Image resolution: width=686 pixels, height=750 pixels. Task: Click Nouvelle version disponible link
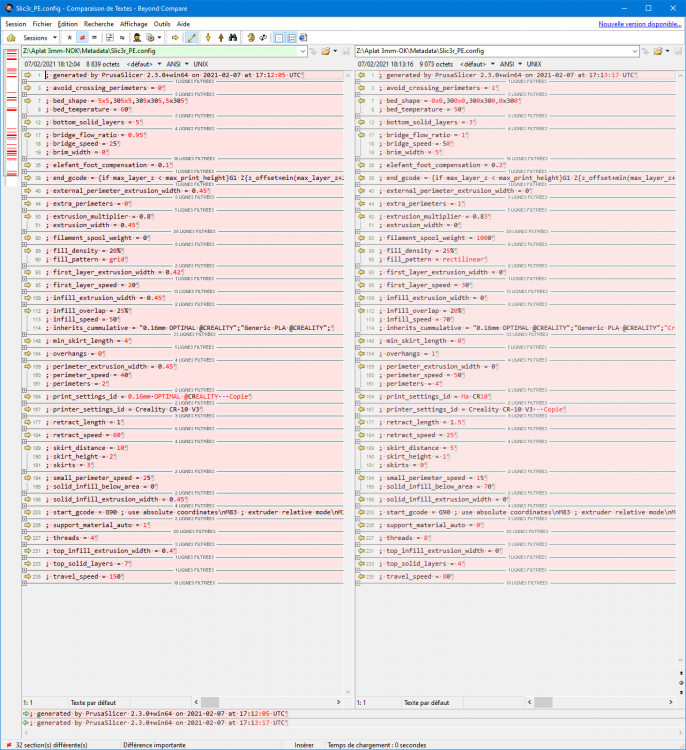pyautogui.click(x=640, y=24)
